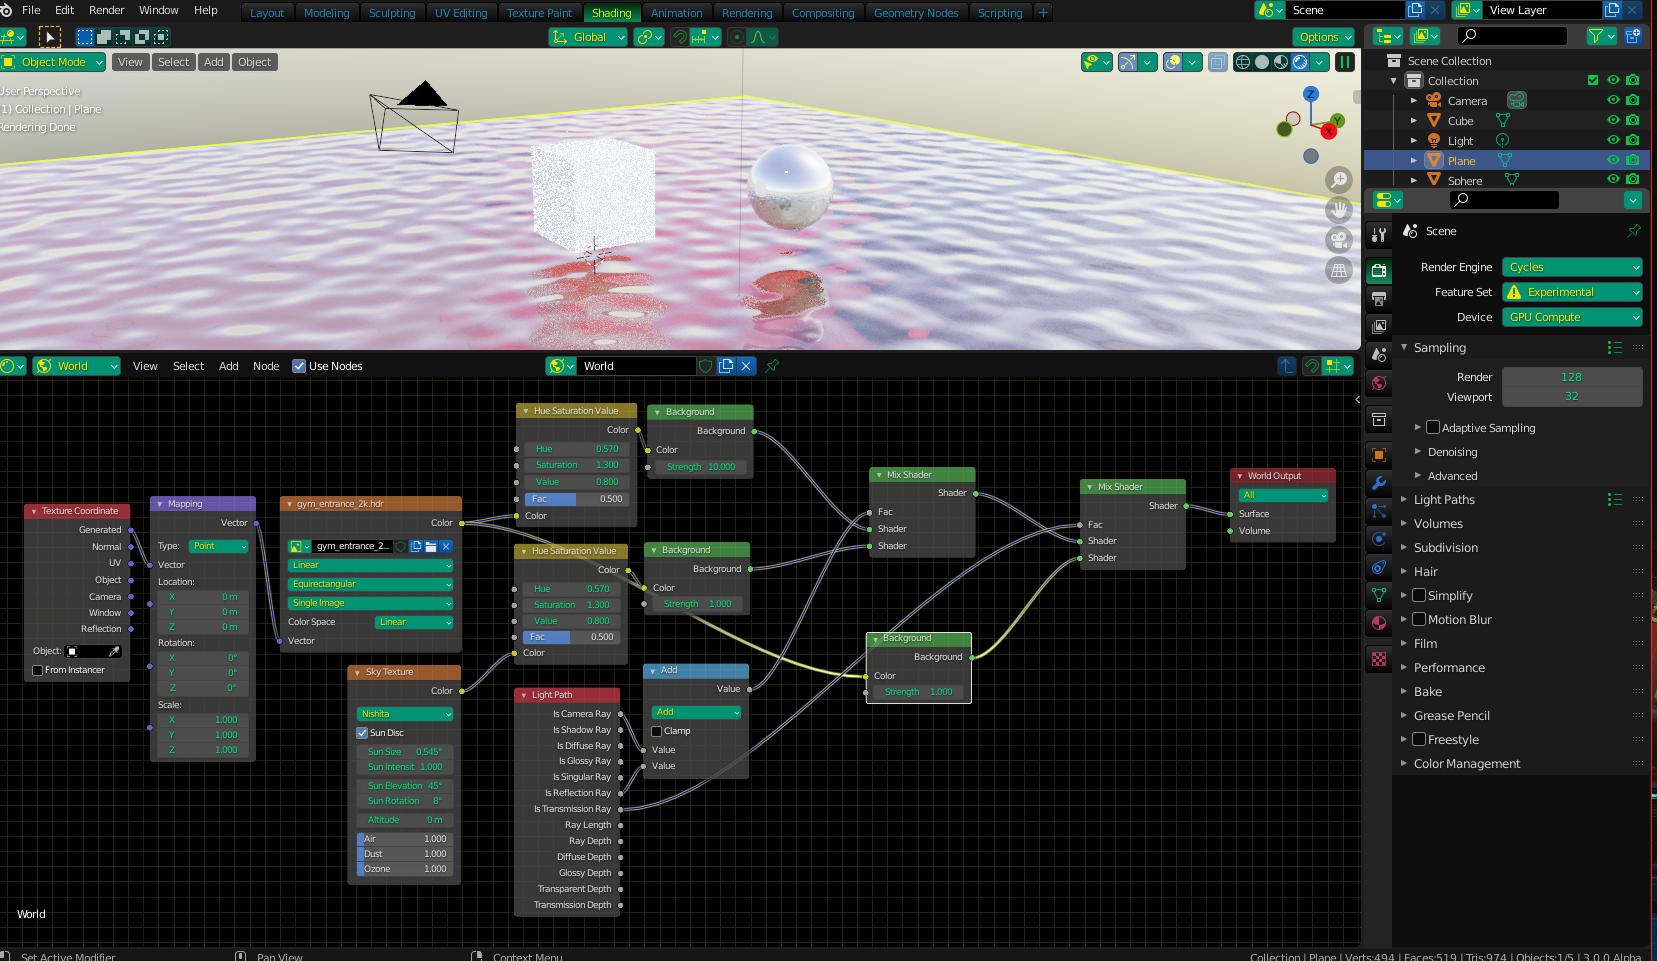This screenshot has height=961, width=1657.
Task: Toggle X-ray mode in viewport
Action: point(1217,62)
